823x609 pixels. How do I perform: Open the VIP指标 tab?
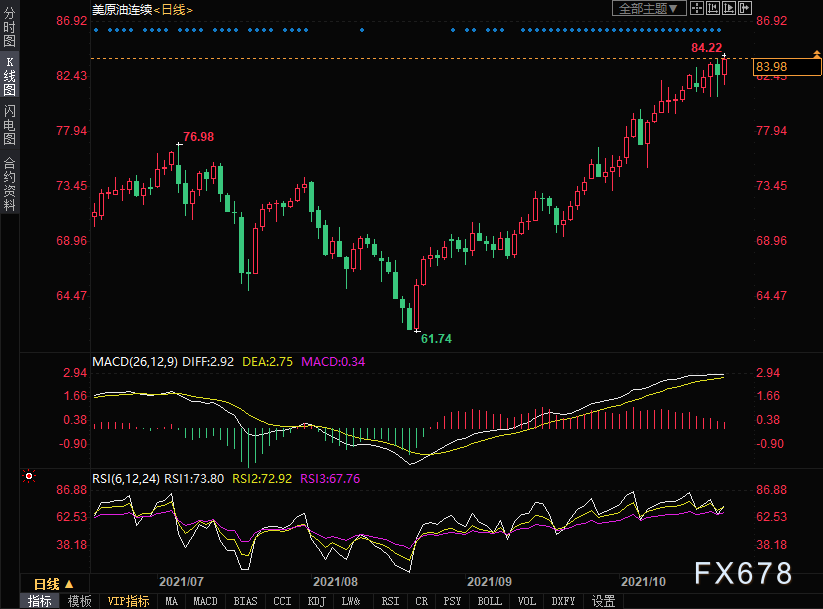pos(129,601)
